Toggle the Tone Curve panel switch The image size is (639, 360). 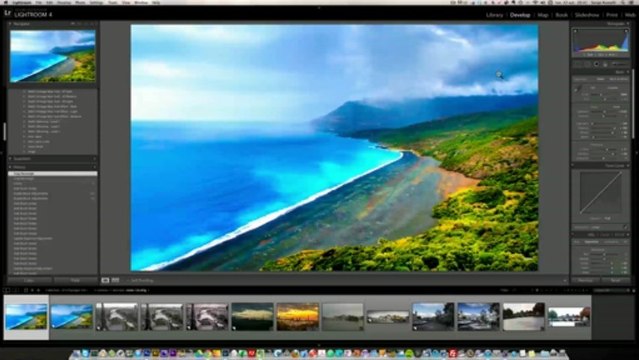[x=572, y=166]
